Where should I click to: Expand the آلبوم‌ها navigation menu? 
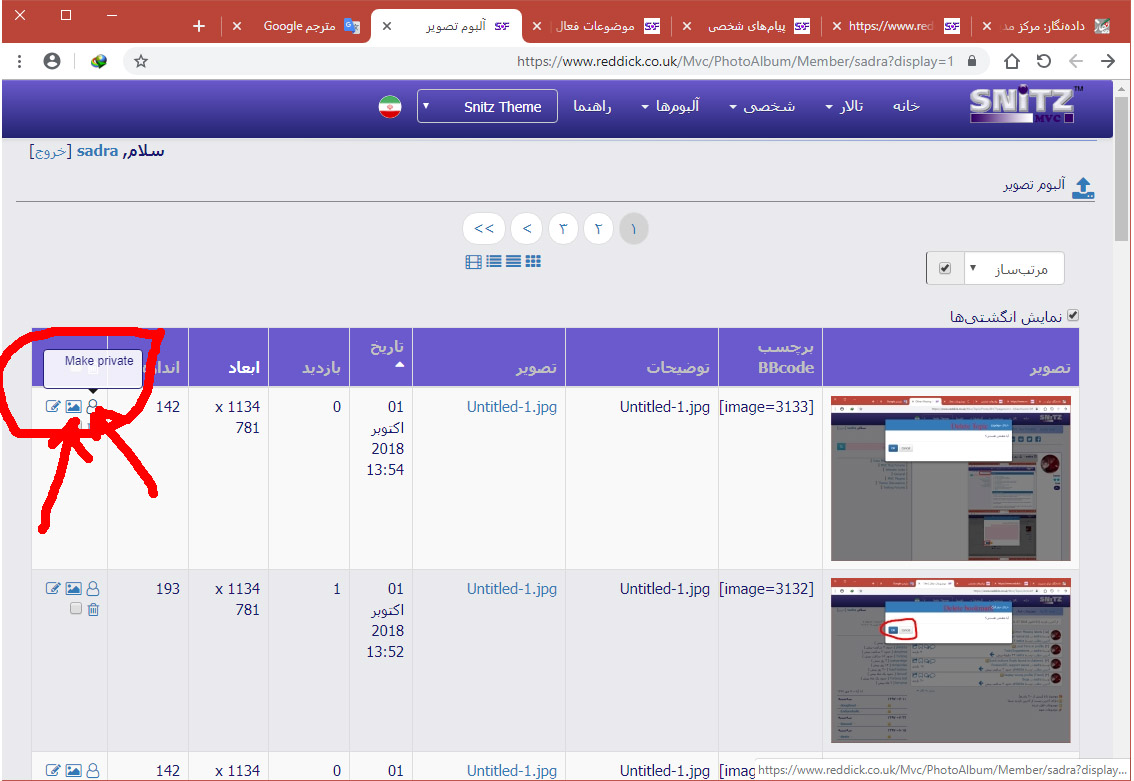click(670, 107)
